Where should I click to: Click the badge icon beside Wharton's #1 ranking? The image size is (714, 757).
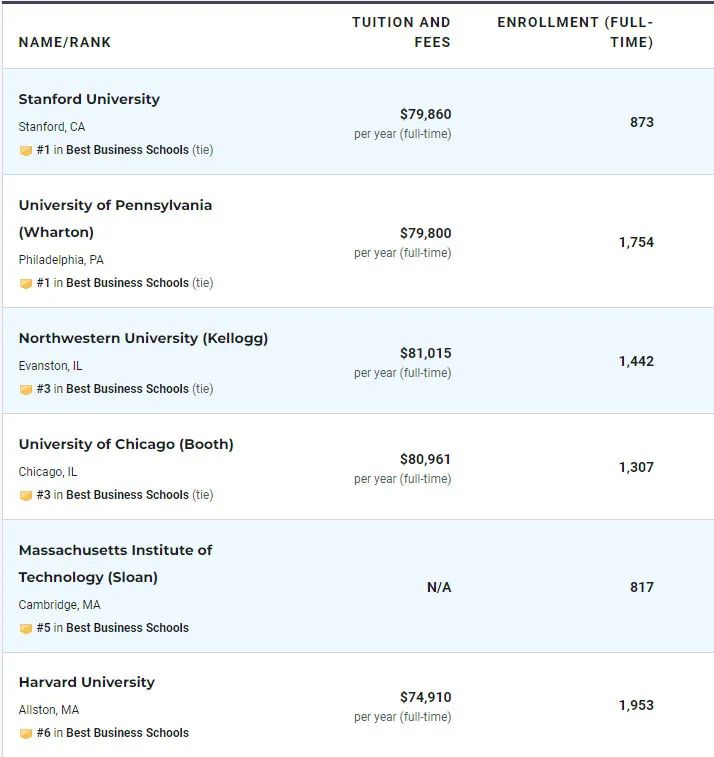point(26,283)
